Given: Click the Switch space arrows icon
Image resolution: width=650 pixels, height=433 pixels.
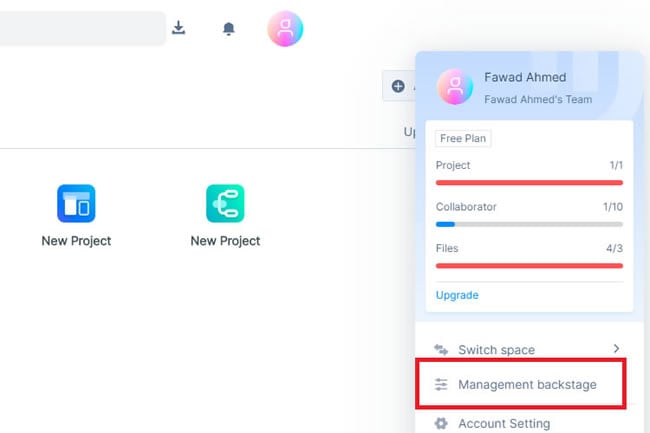Looking at the screenshot, I should [x=441, y=350].
